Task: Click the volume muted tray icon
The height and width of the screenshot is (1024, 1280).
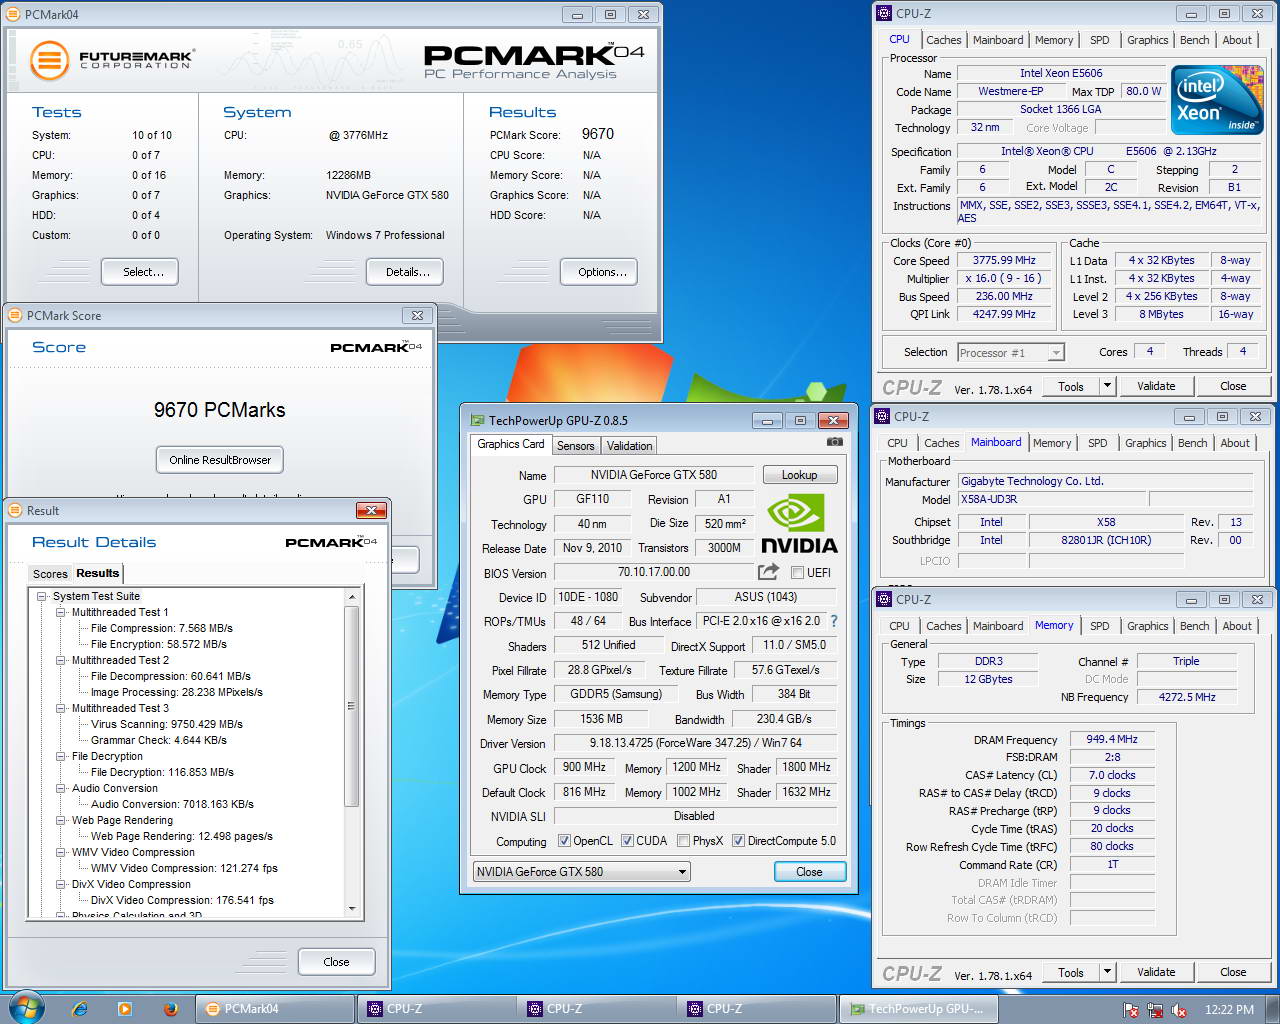Action: (x=1179, y=1010)
